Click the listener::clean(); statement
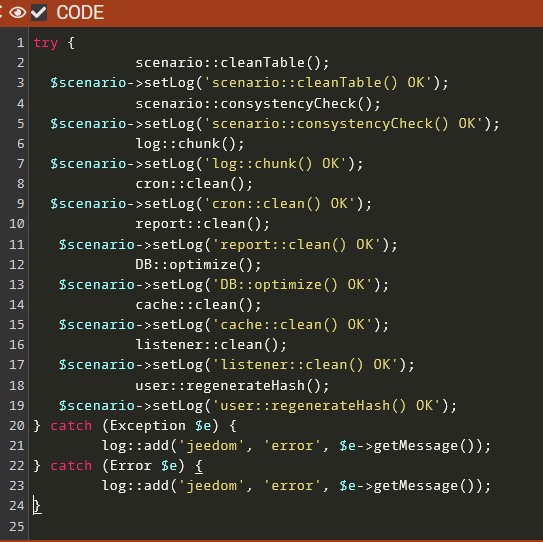 click(x=211, y=345)
